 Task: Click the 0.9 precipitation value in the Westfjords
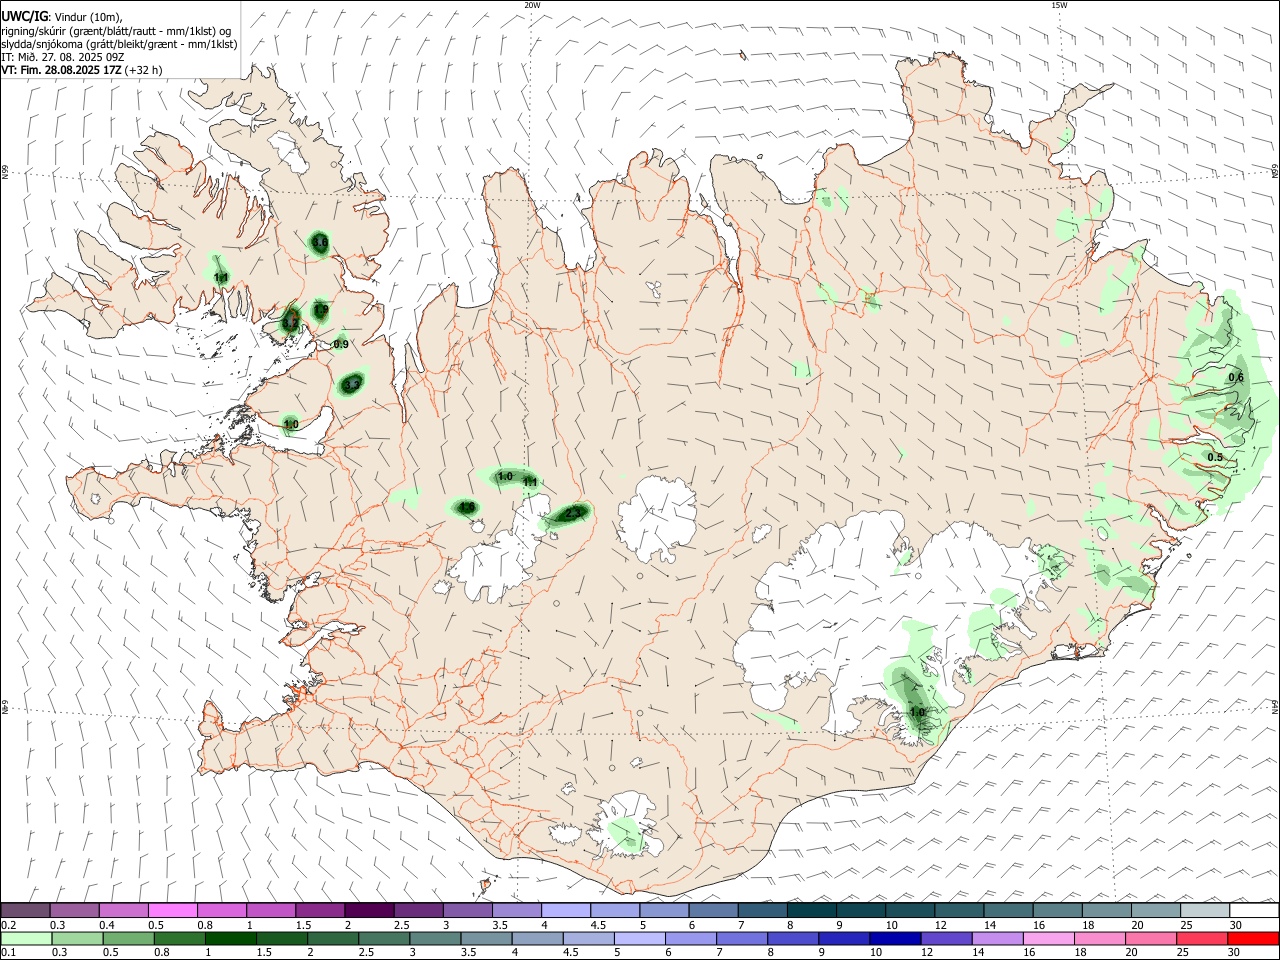pyautogui.click(x=341, y=344)
